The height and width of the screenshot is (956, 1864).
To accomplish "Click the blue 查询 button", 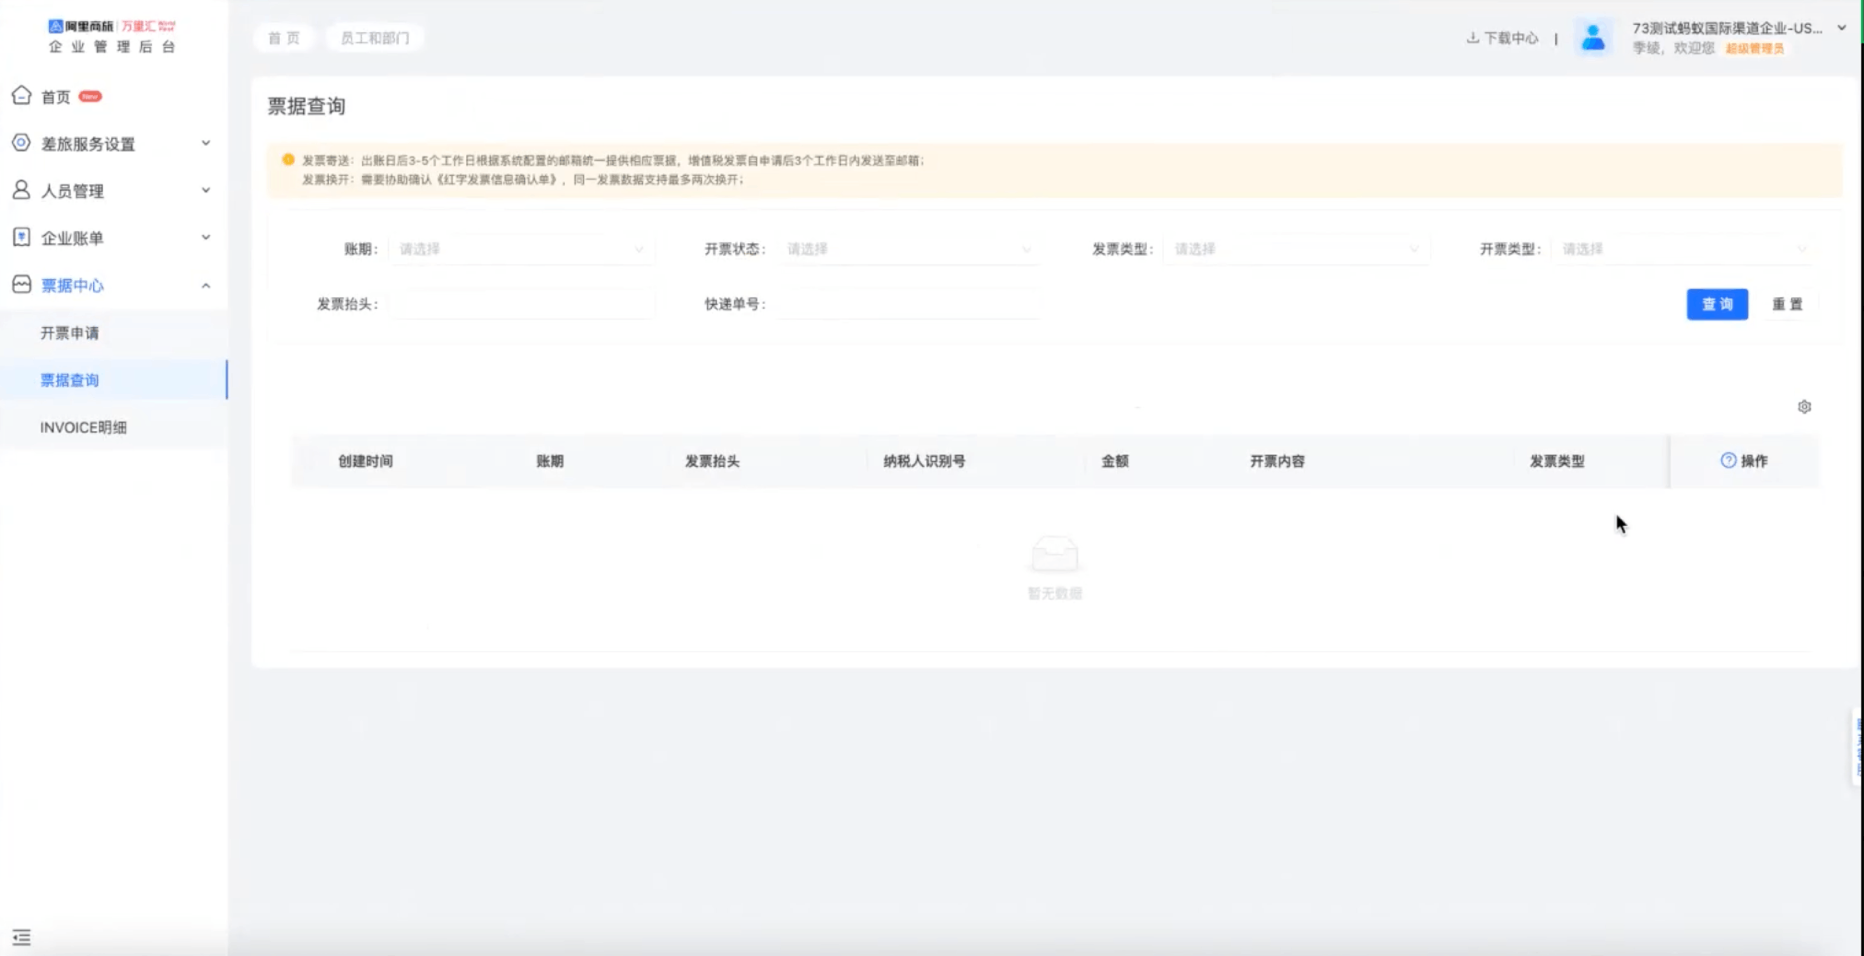I will pyautogui.click(x=1717, y=304).
